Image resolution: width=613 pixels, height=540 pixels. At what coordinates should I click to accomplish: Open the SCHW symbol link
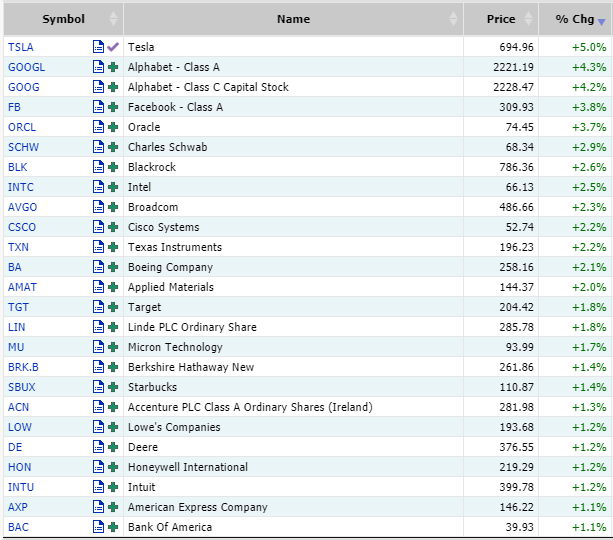23,147
